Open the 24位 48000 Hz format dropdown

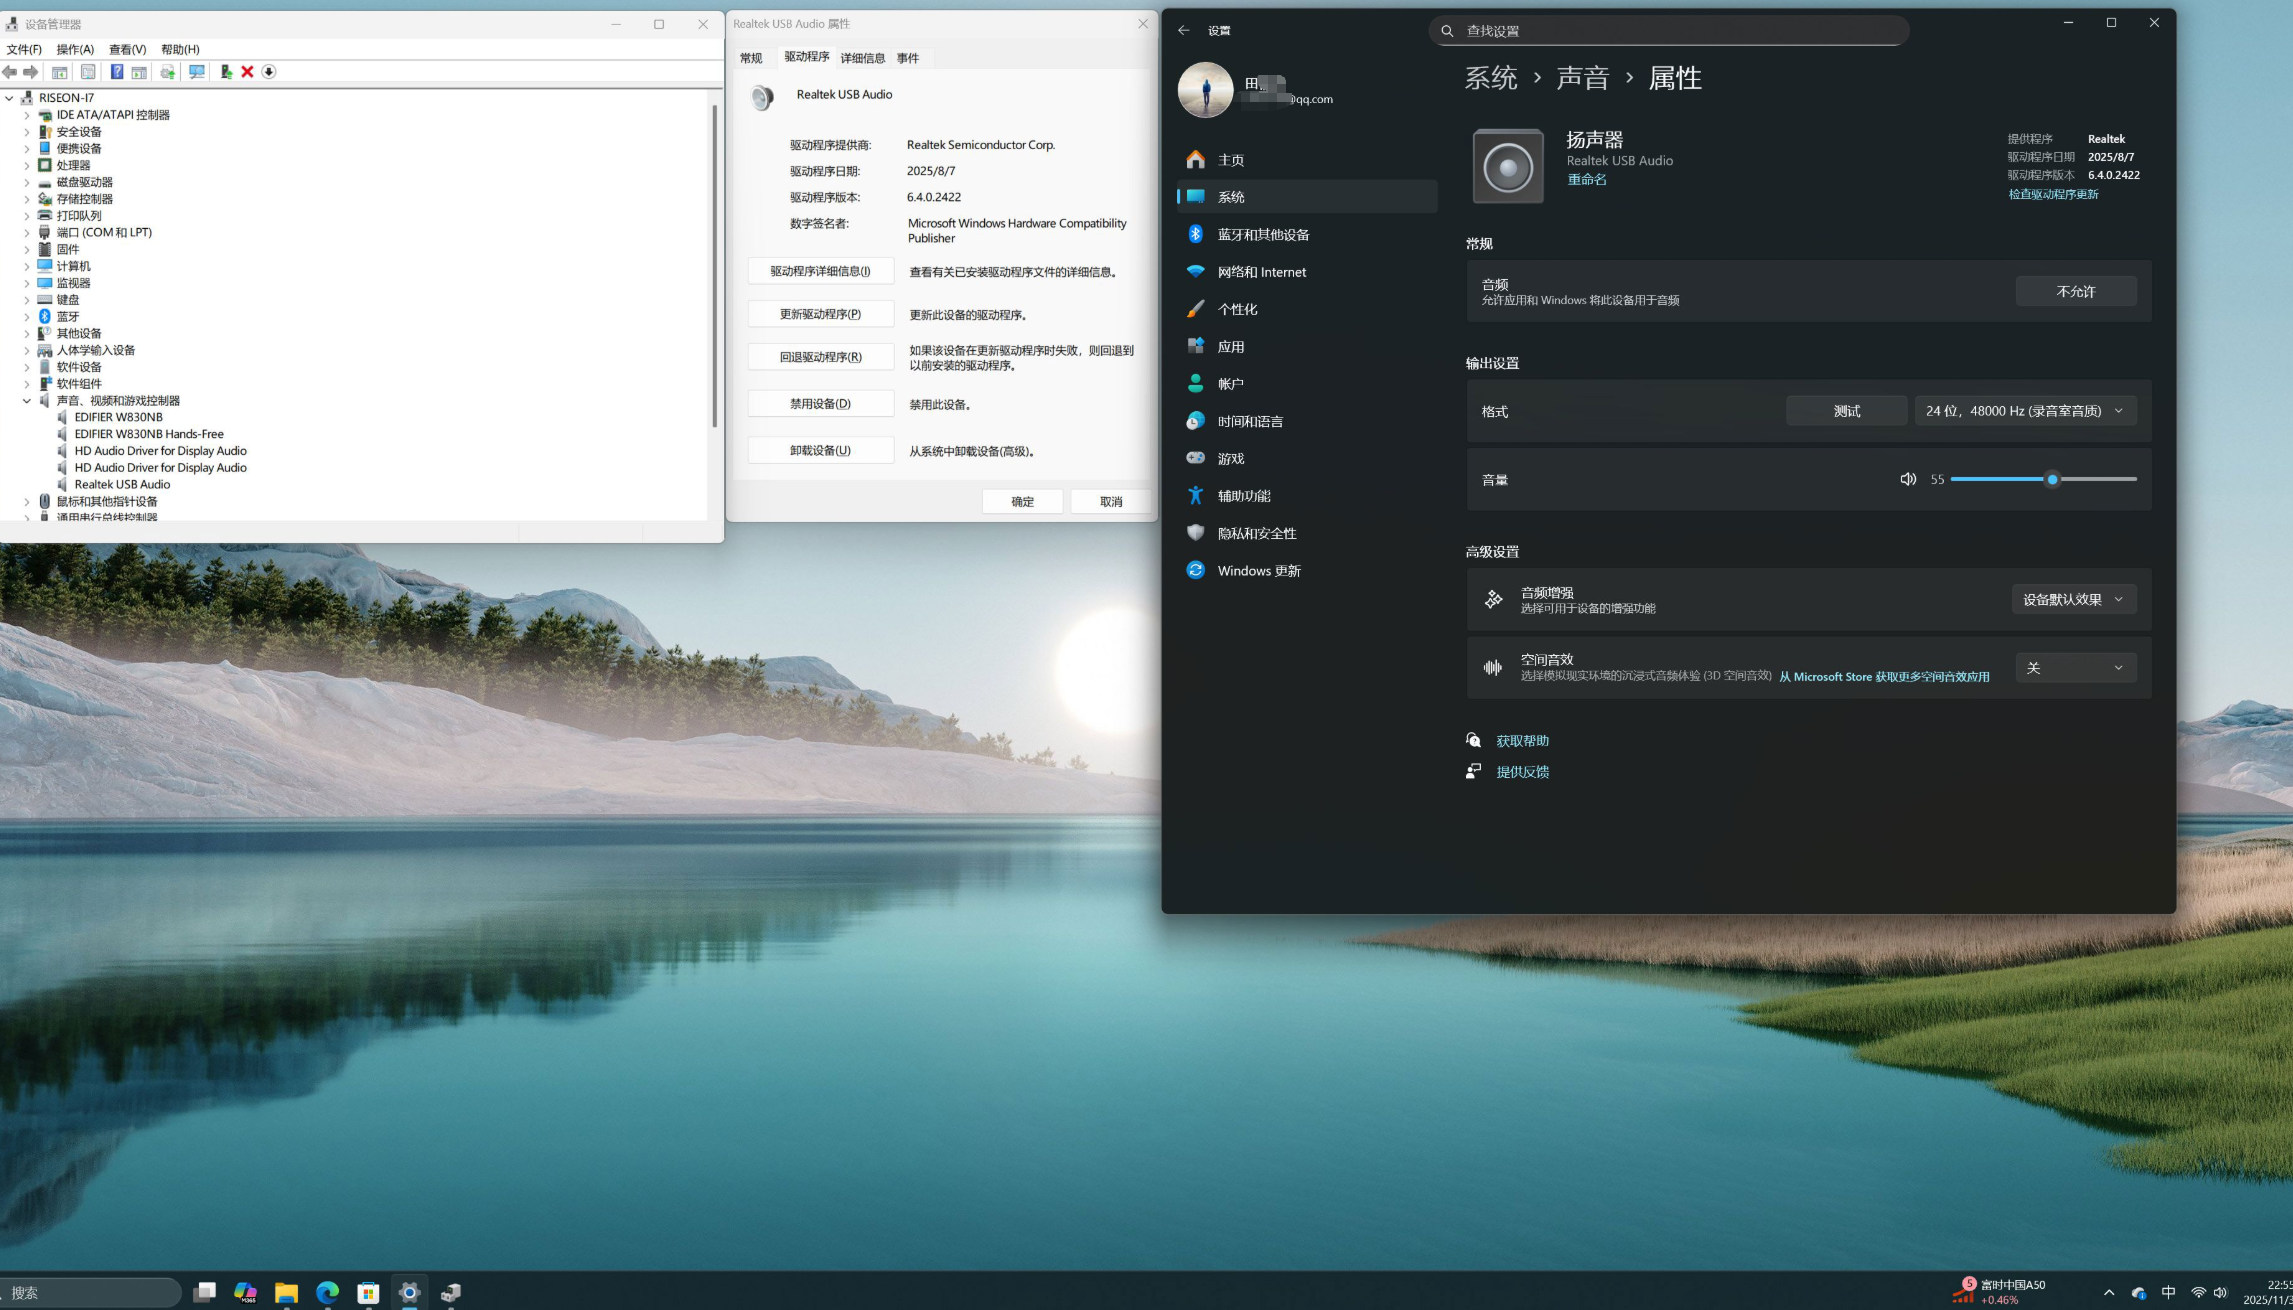(x=2024, y=410)
